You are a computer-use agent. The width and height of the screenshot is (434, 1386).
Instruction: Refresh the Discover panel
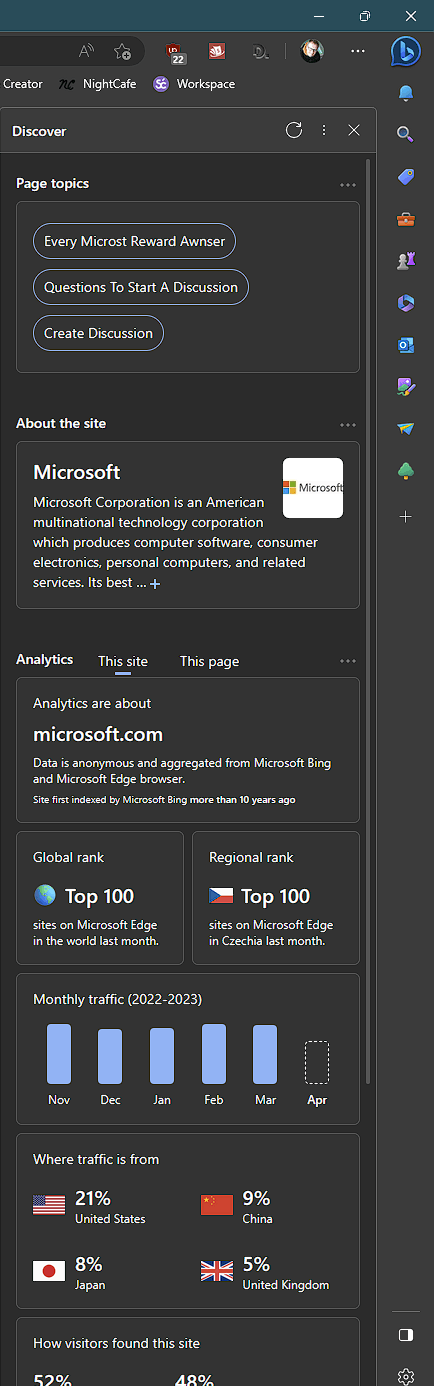point(294,130)
